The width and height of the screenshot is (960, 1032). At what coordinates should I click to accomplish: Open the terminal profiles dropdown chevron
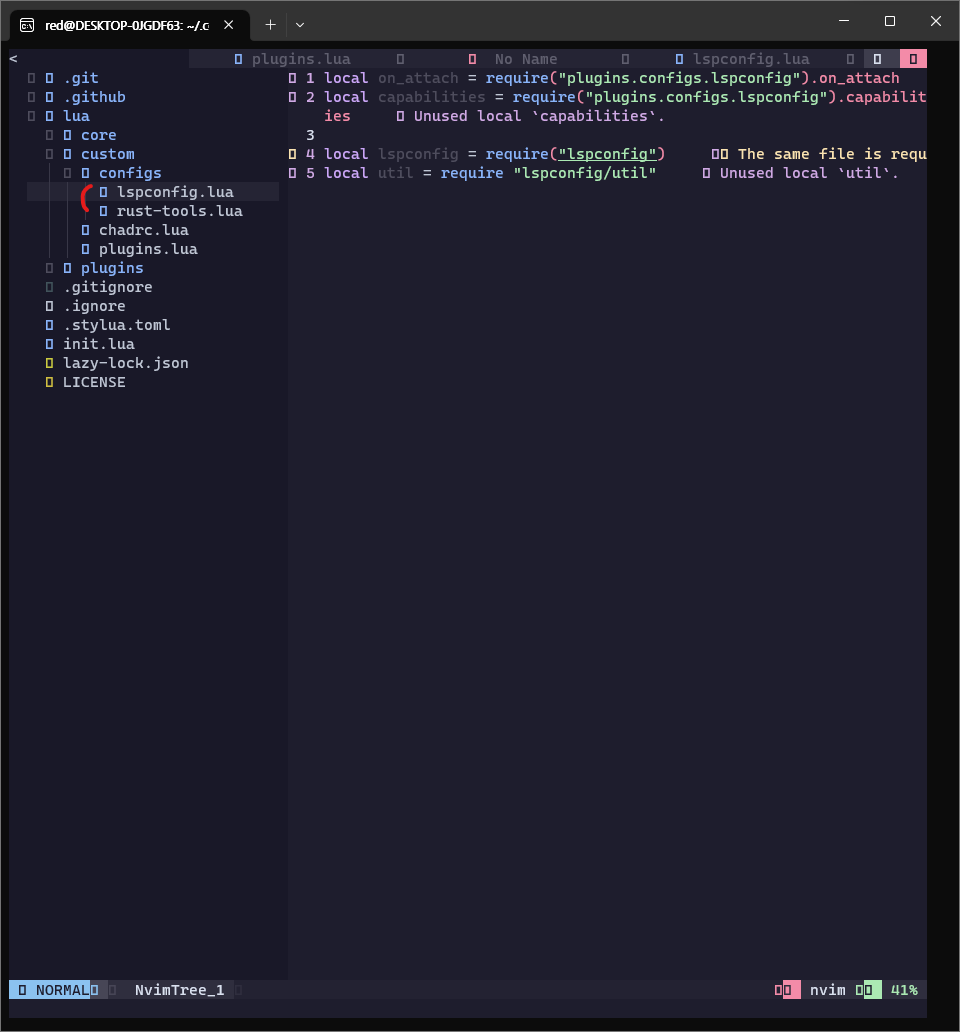[300, 25]
